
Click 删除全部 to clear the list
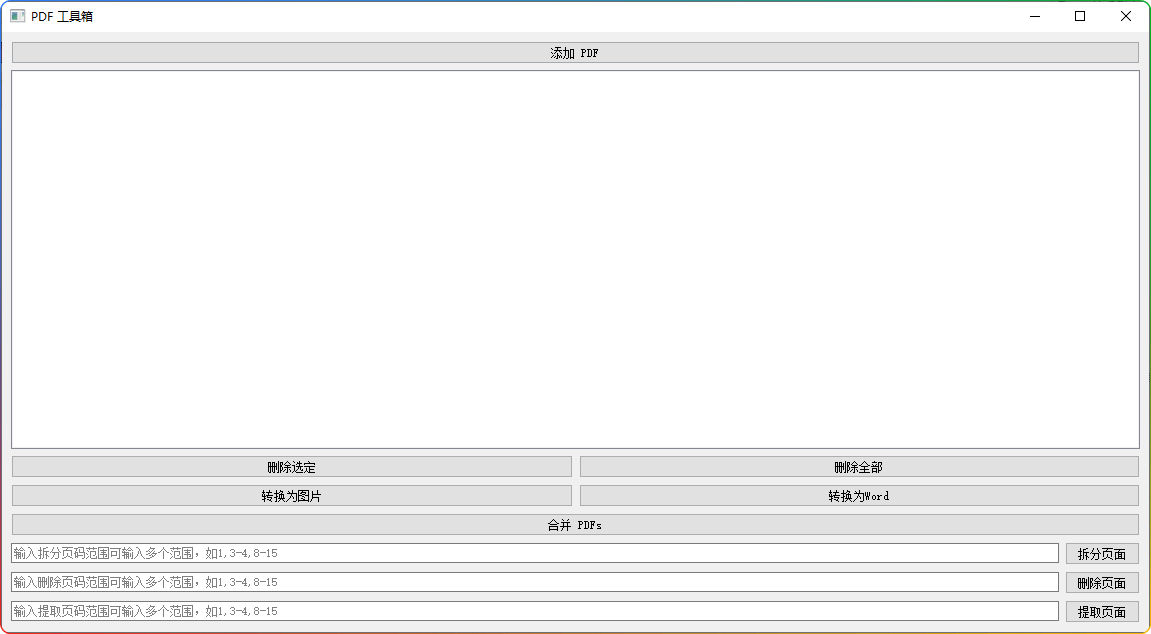pyautogui.click(x=858, y=467)
